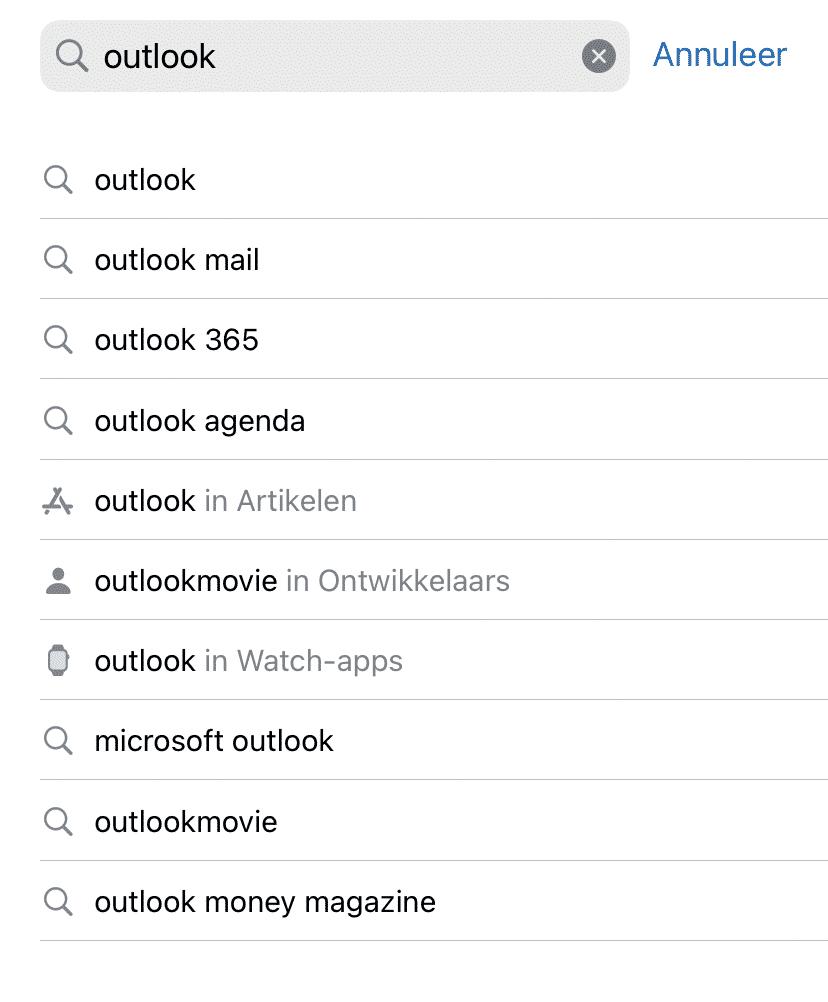This screenshot has width=828, height=1002.
Task: Select the 'outlook money magazine' suggestion
Action: (434, 902)
